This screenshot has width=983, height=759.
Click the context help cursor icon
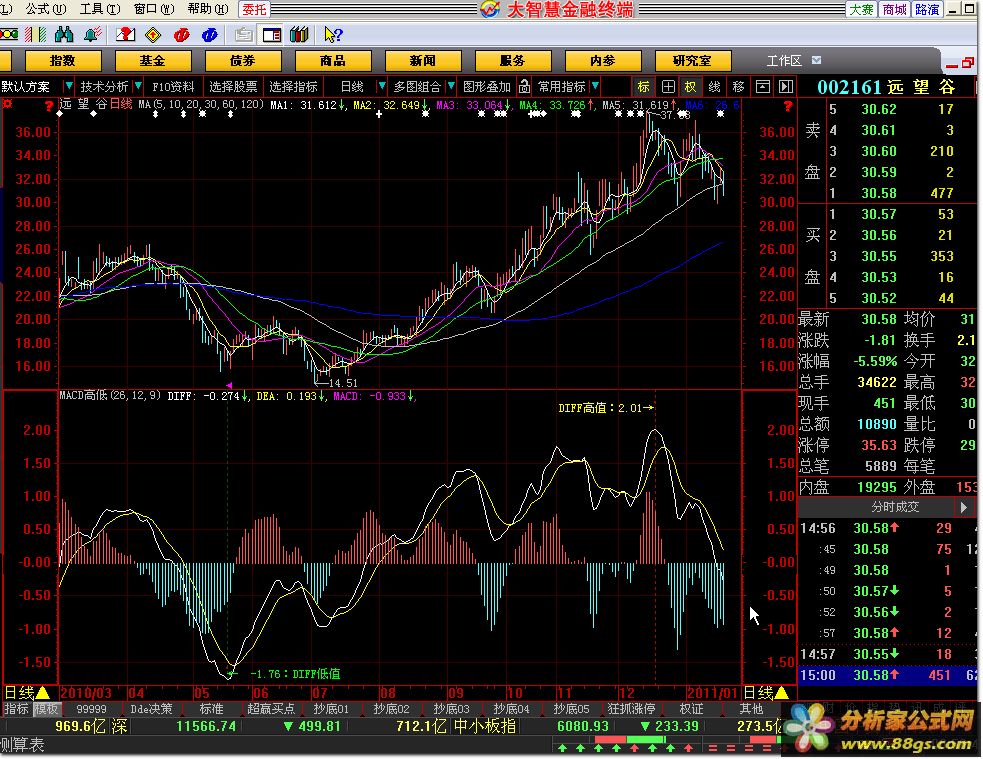(x=333, y=34)
